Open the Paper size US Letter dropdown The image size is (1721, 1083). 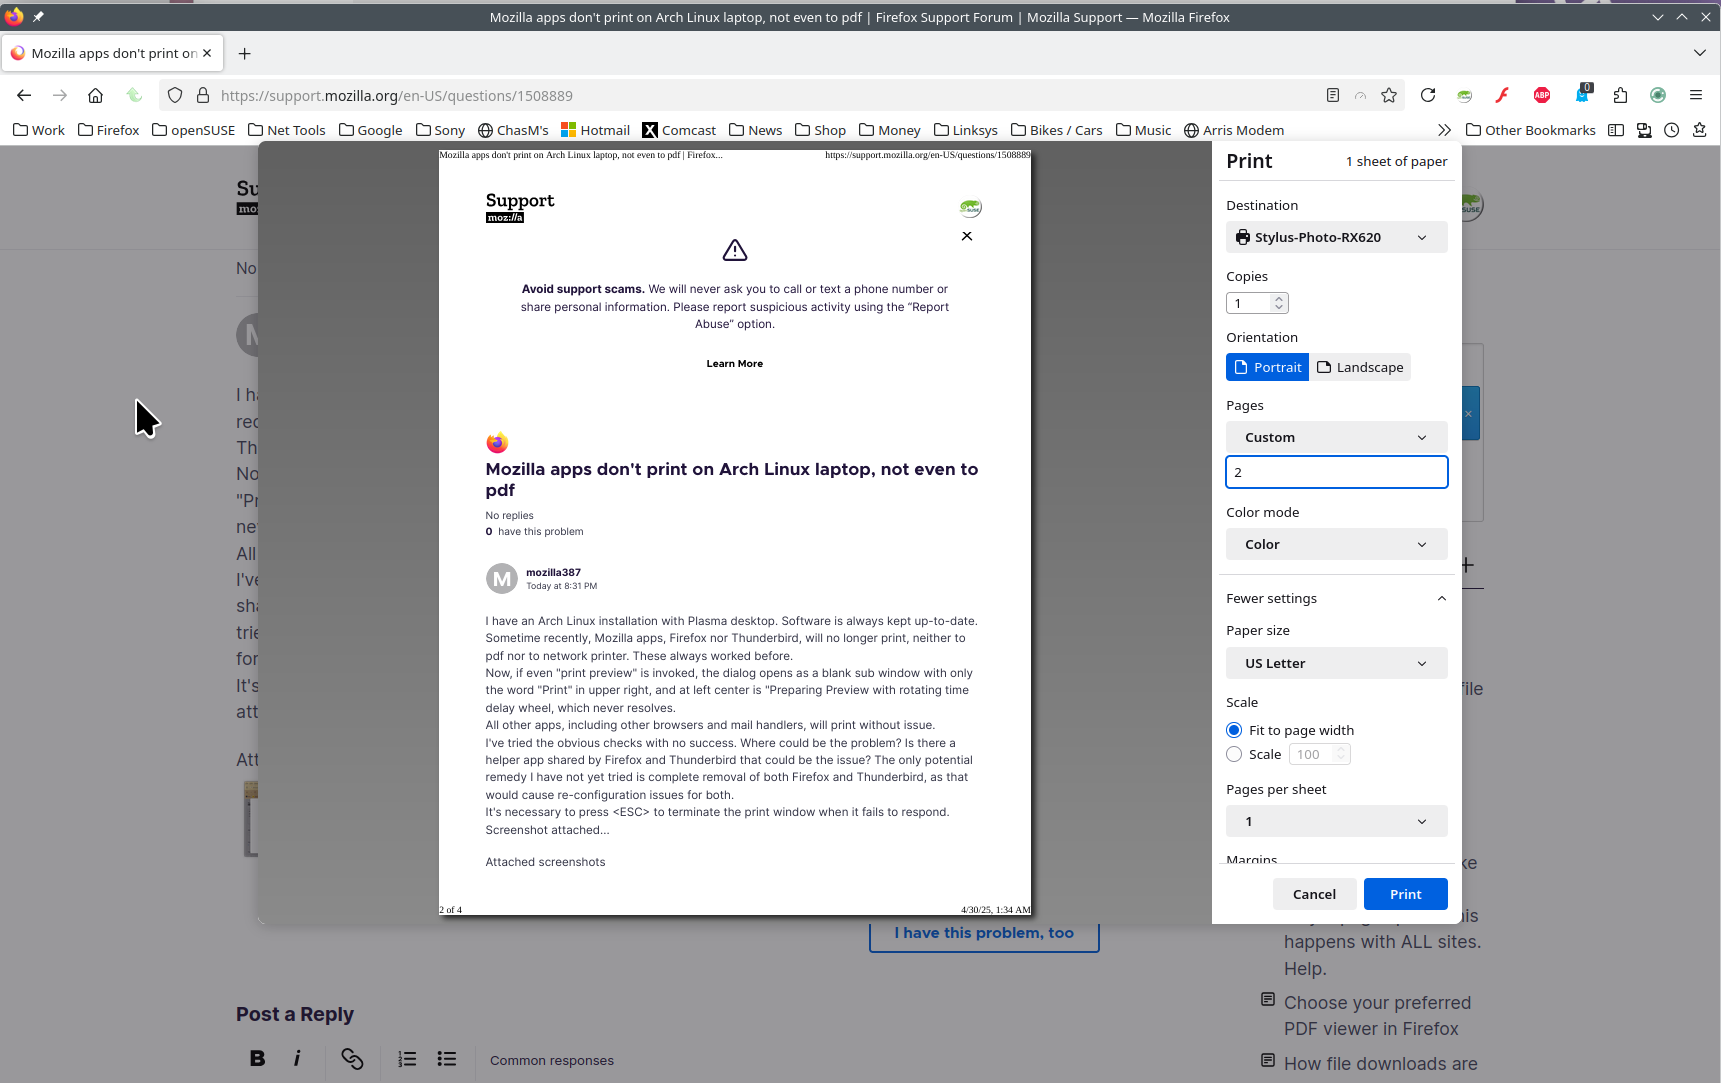(x=1336, y=663)
